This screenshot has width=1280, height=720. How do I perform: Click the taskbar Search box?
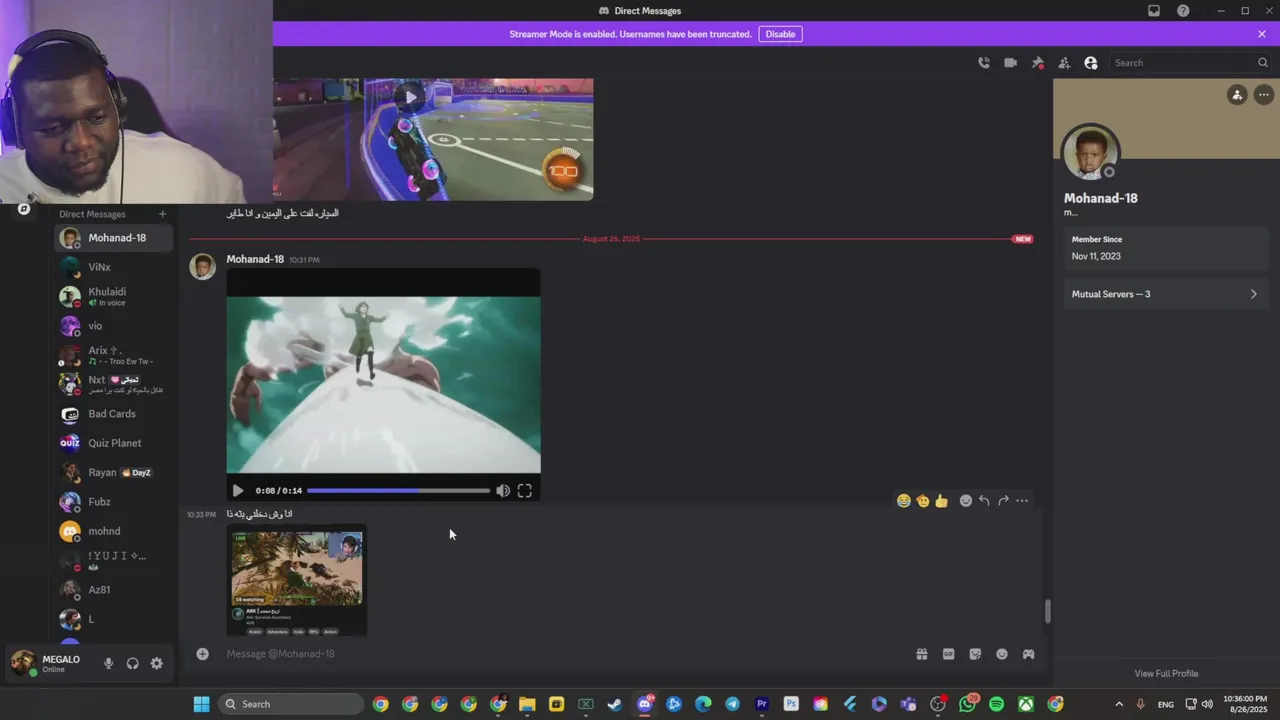(291, 704)
